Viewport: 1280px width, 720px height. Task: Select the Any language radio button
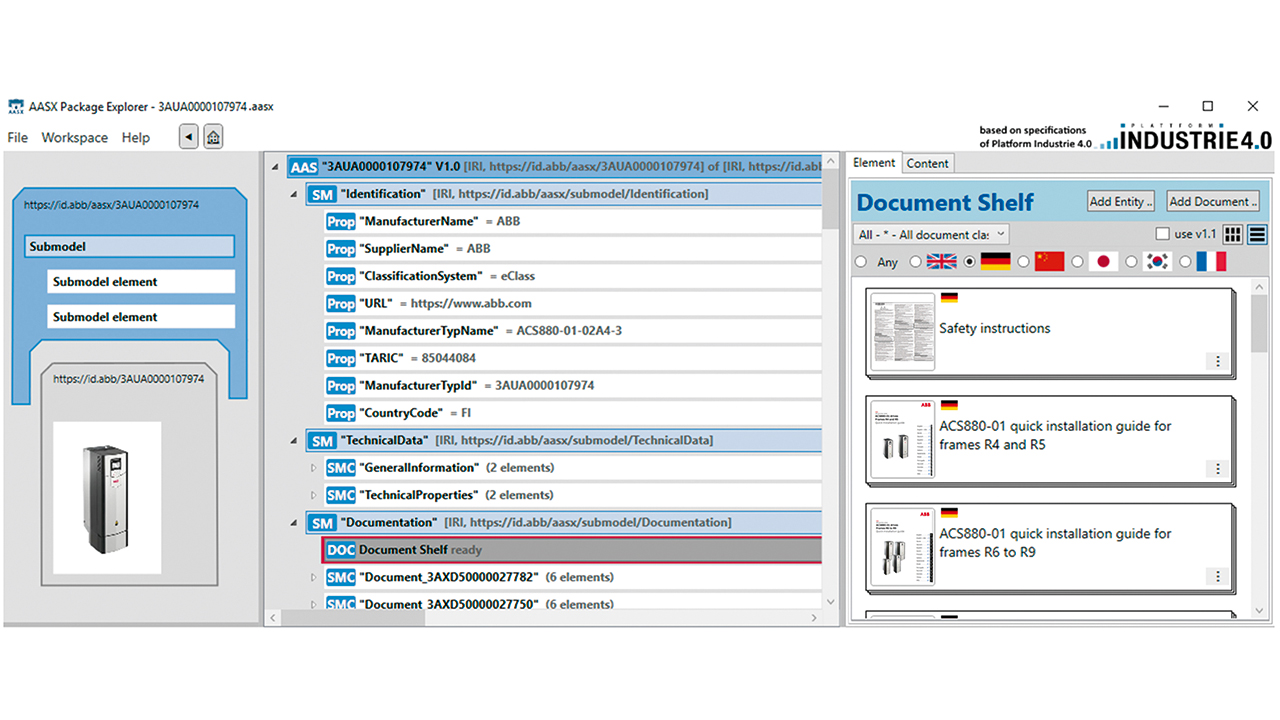860,262
